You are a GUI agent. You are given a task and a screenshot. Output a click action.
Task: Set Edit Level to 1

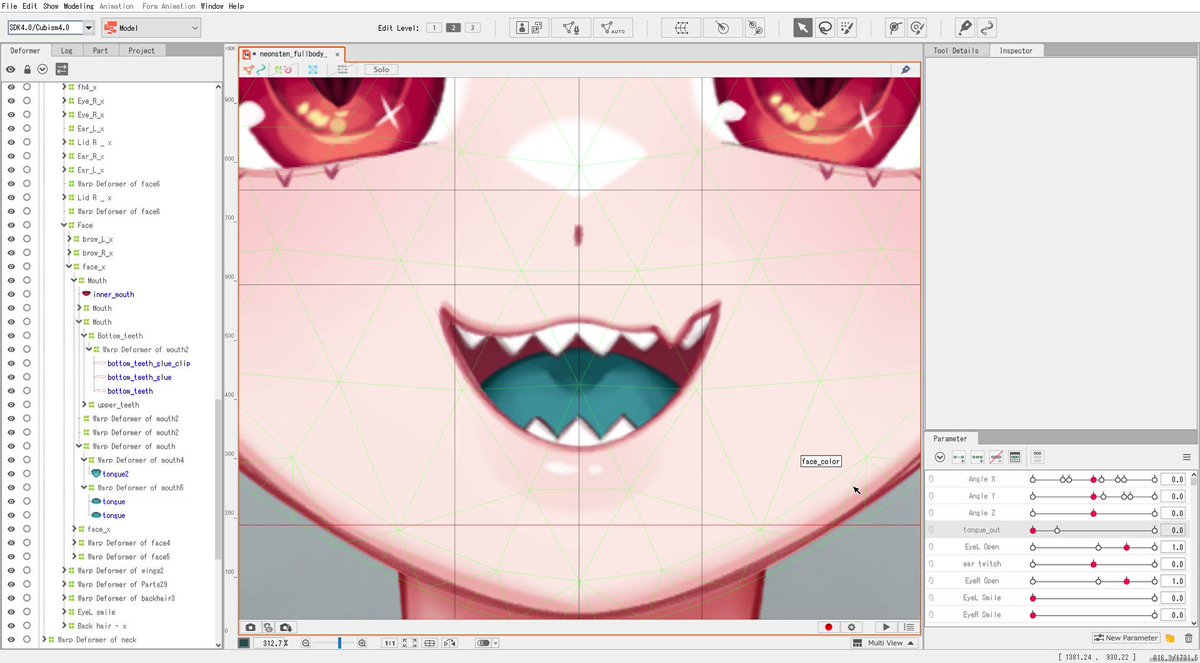434,28
